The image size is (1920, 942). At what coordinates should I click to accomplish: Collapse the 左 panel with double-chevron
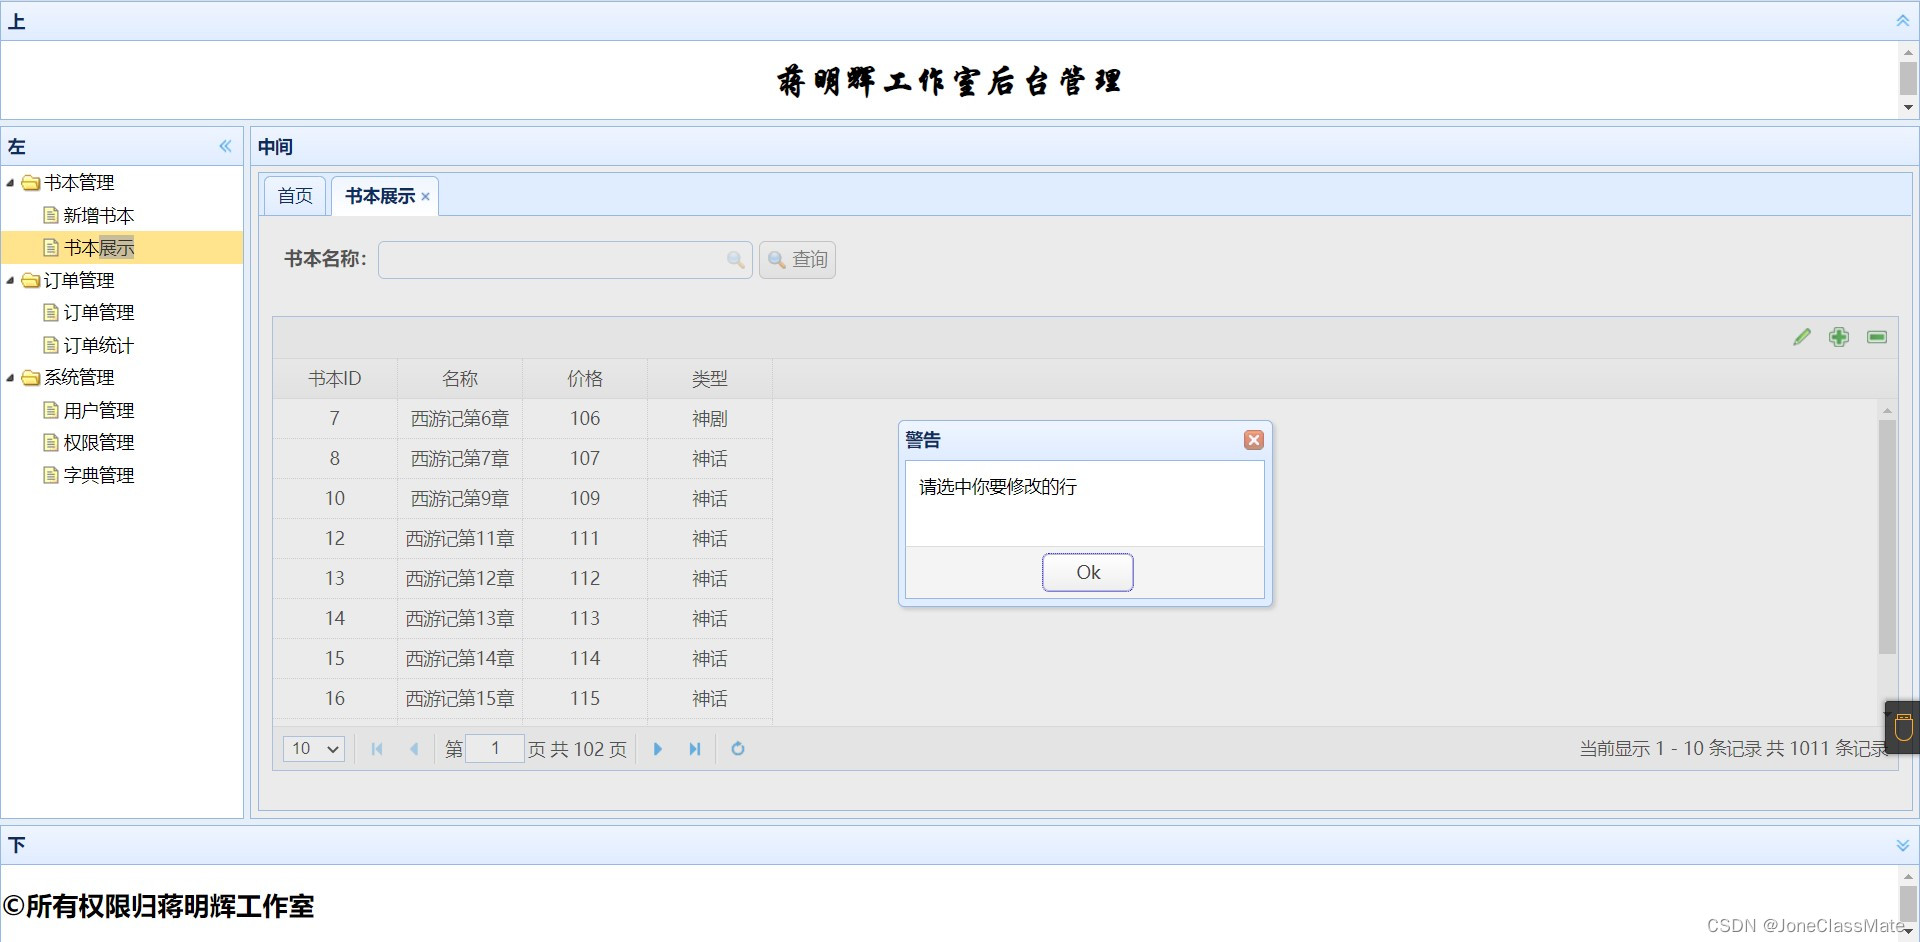(x=225, y=146)
